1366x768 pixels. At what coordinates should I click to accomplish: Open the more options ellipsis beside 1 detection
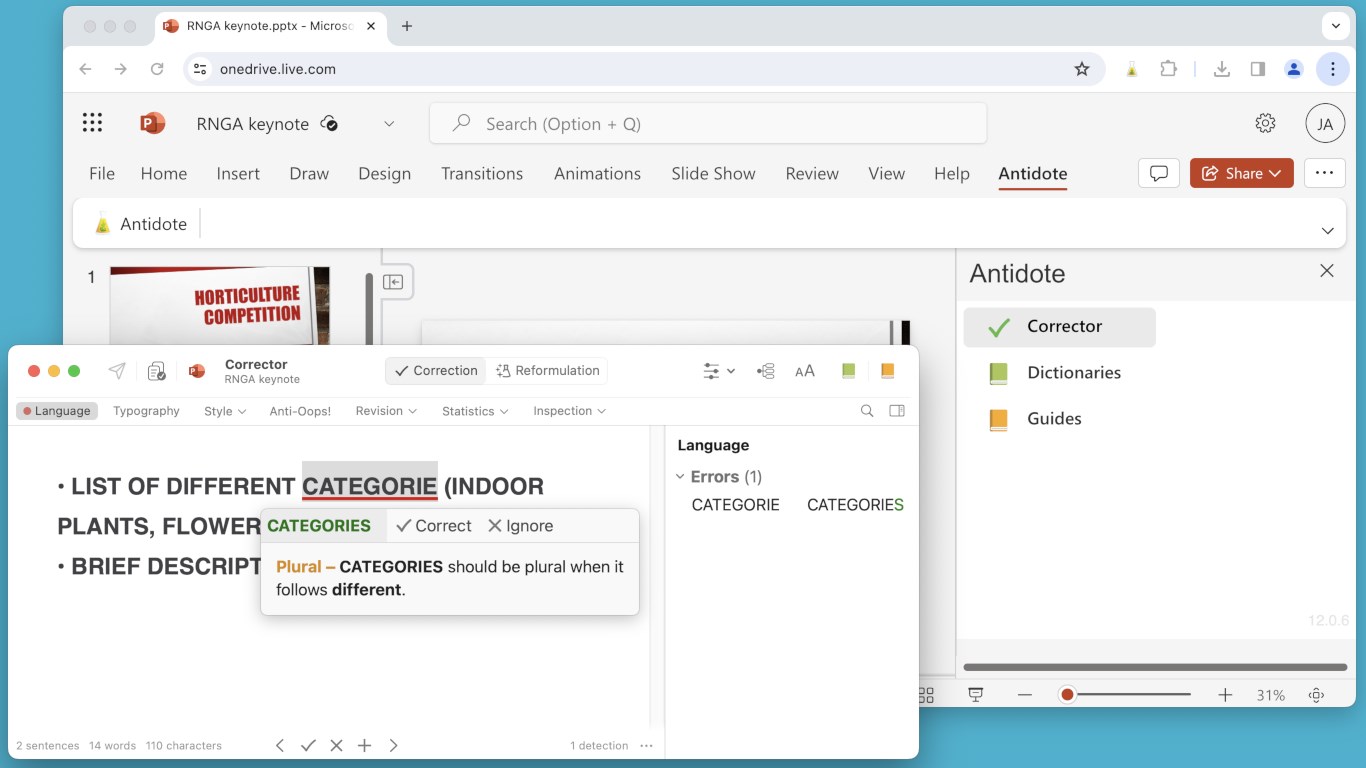click(646, 746)
